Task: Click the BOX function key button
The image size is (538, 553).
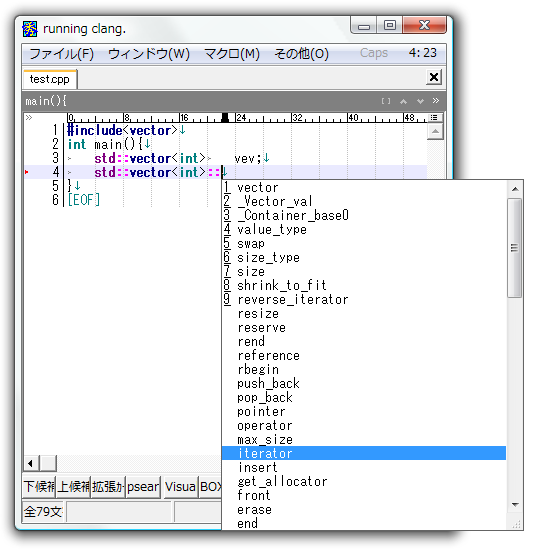Action: [211, 487]
